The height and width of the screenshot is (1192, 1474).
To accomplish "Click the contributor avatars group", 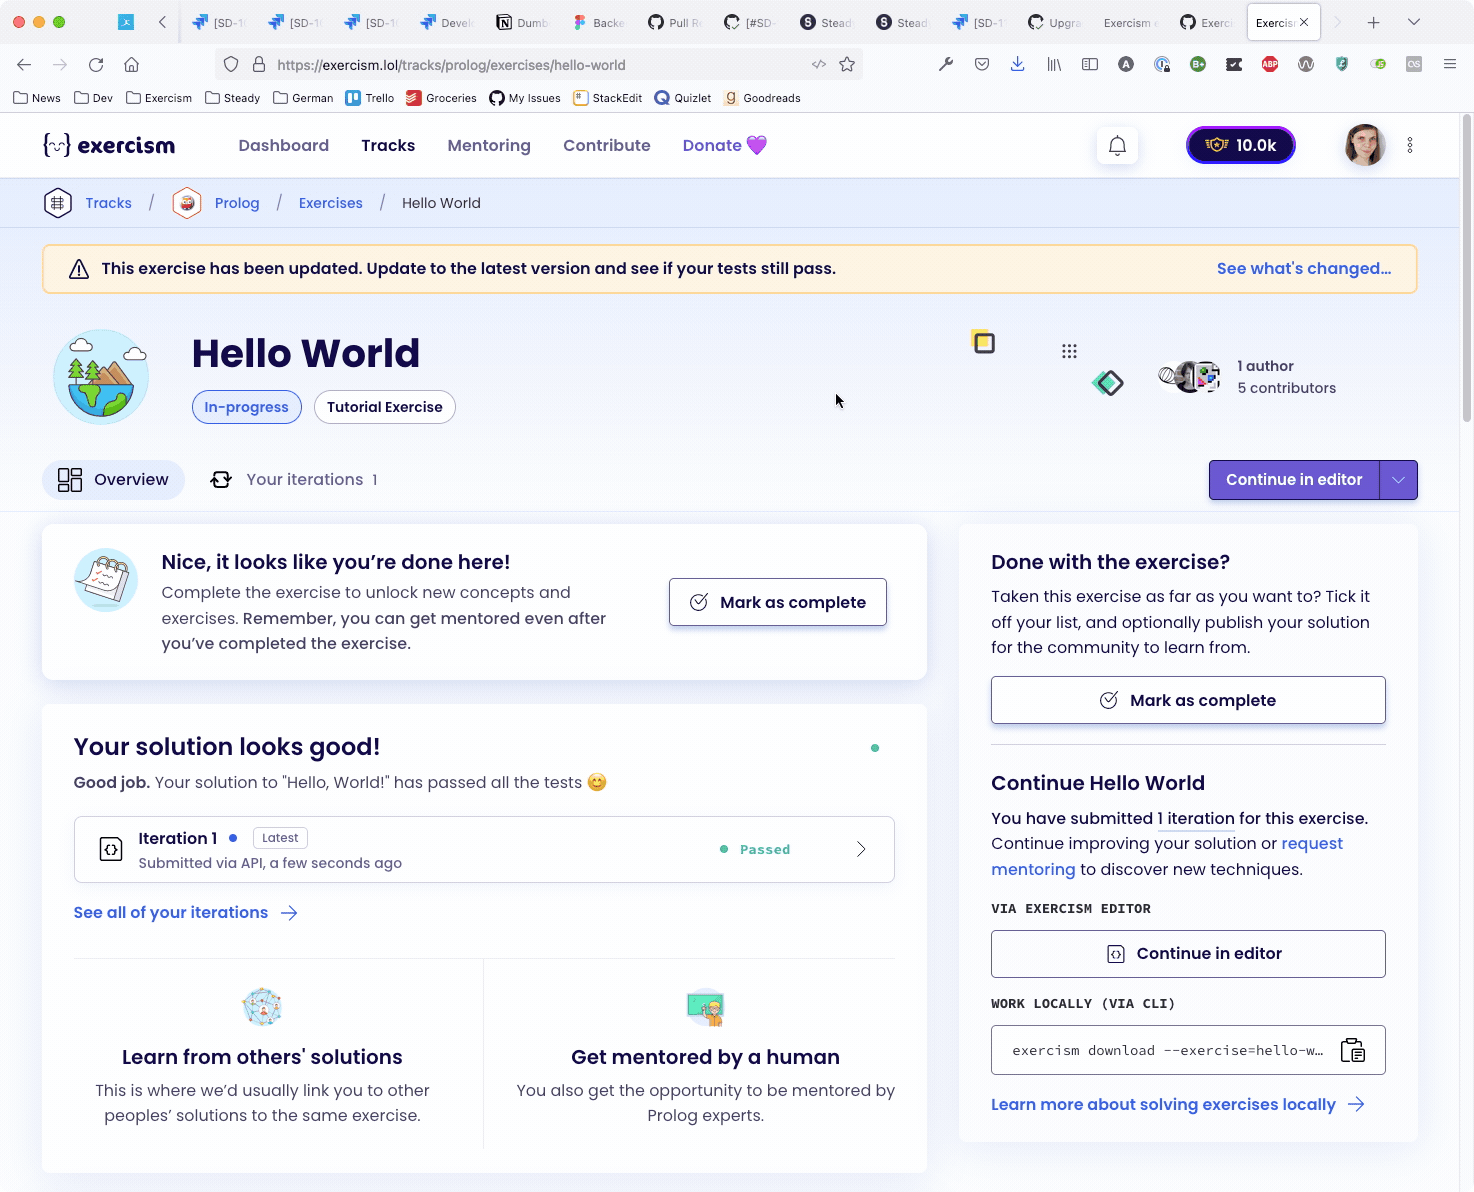I will coord(1189,377).
